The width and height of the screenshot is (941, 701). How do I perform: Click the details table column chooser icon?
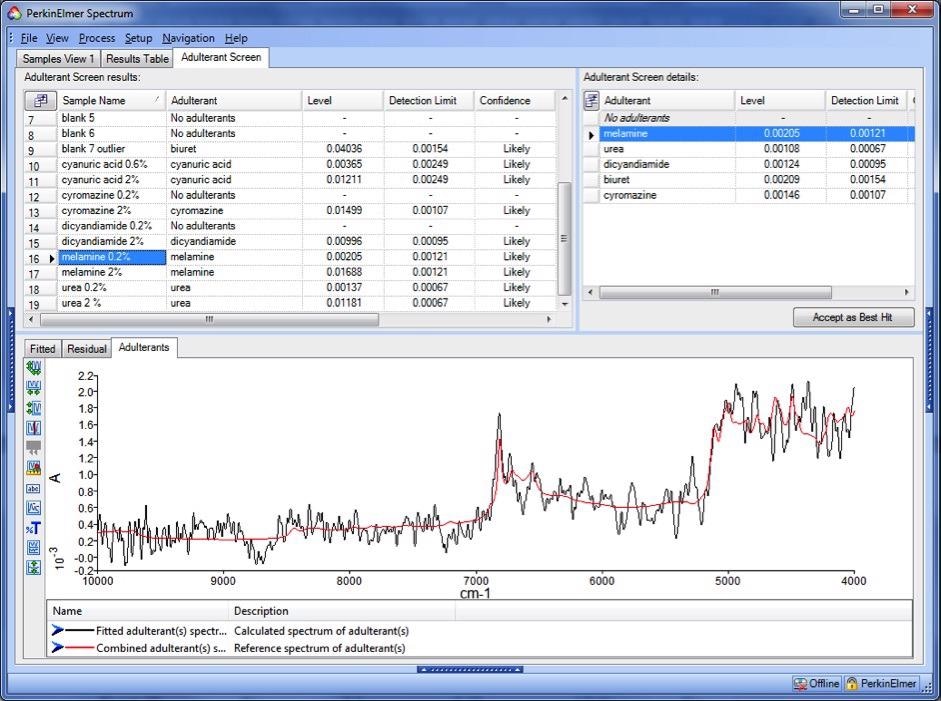pyautogui.click(x=591, y=100)
